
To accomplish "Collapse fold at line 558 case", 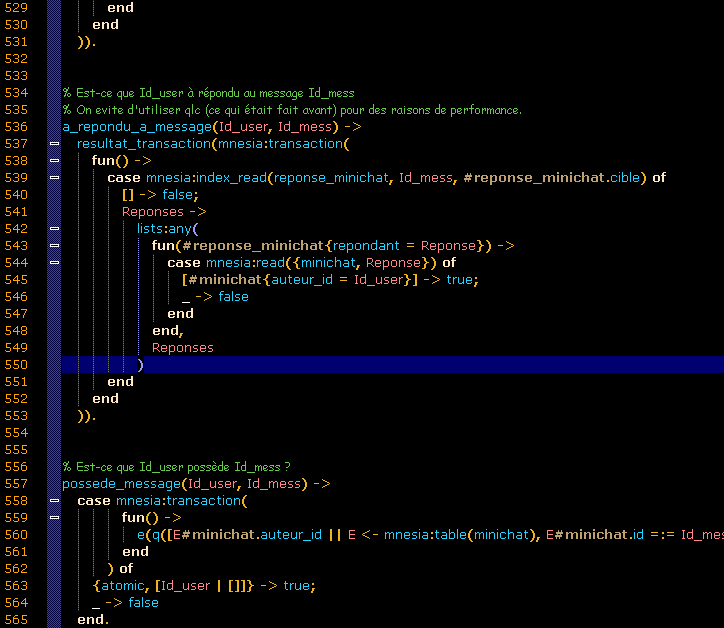I will point(54,501).
